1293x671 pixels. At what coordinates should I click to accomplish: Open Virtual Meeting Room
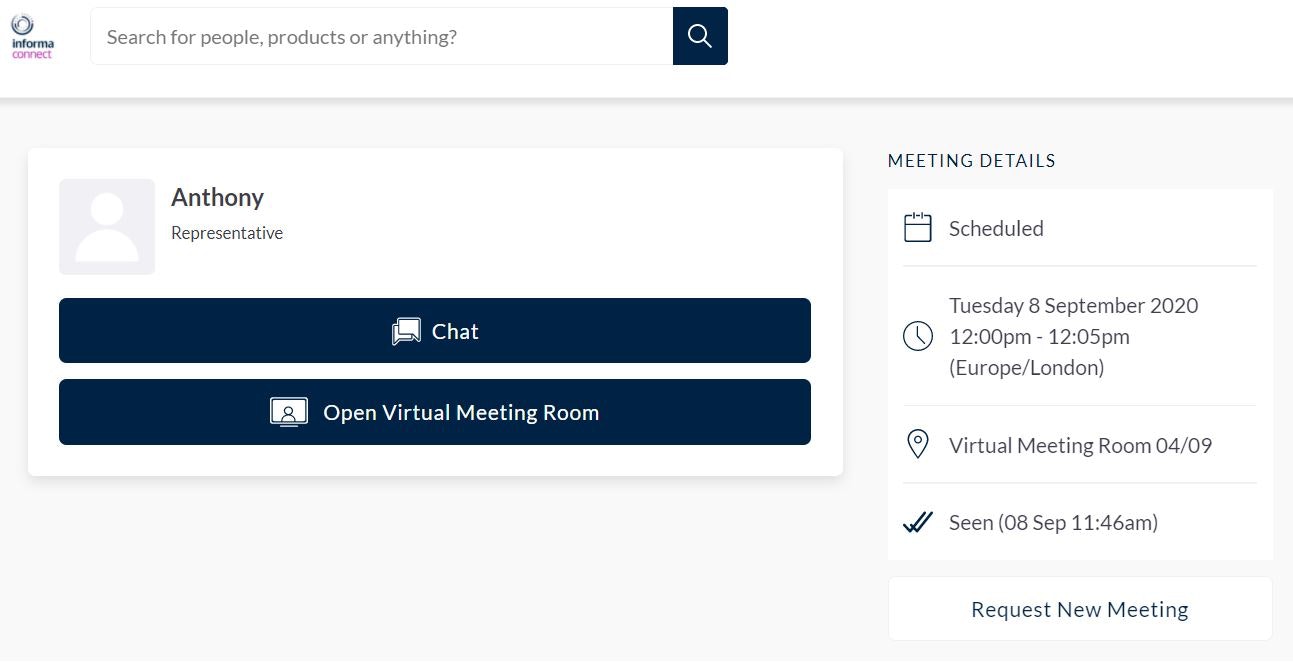(x=435, y=412)
